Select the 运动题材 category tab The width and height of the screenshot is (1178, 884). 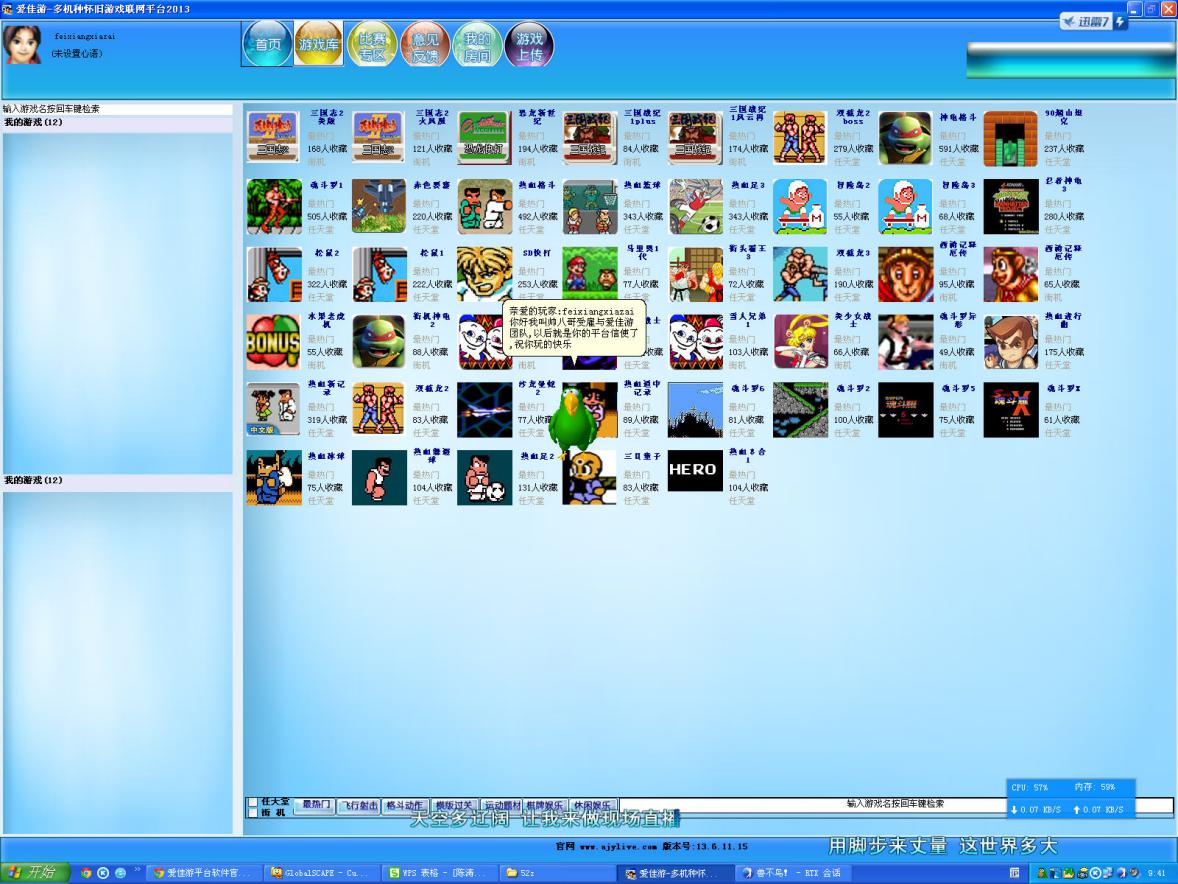501,805
